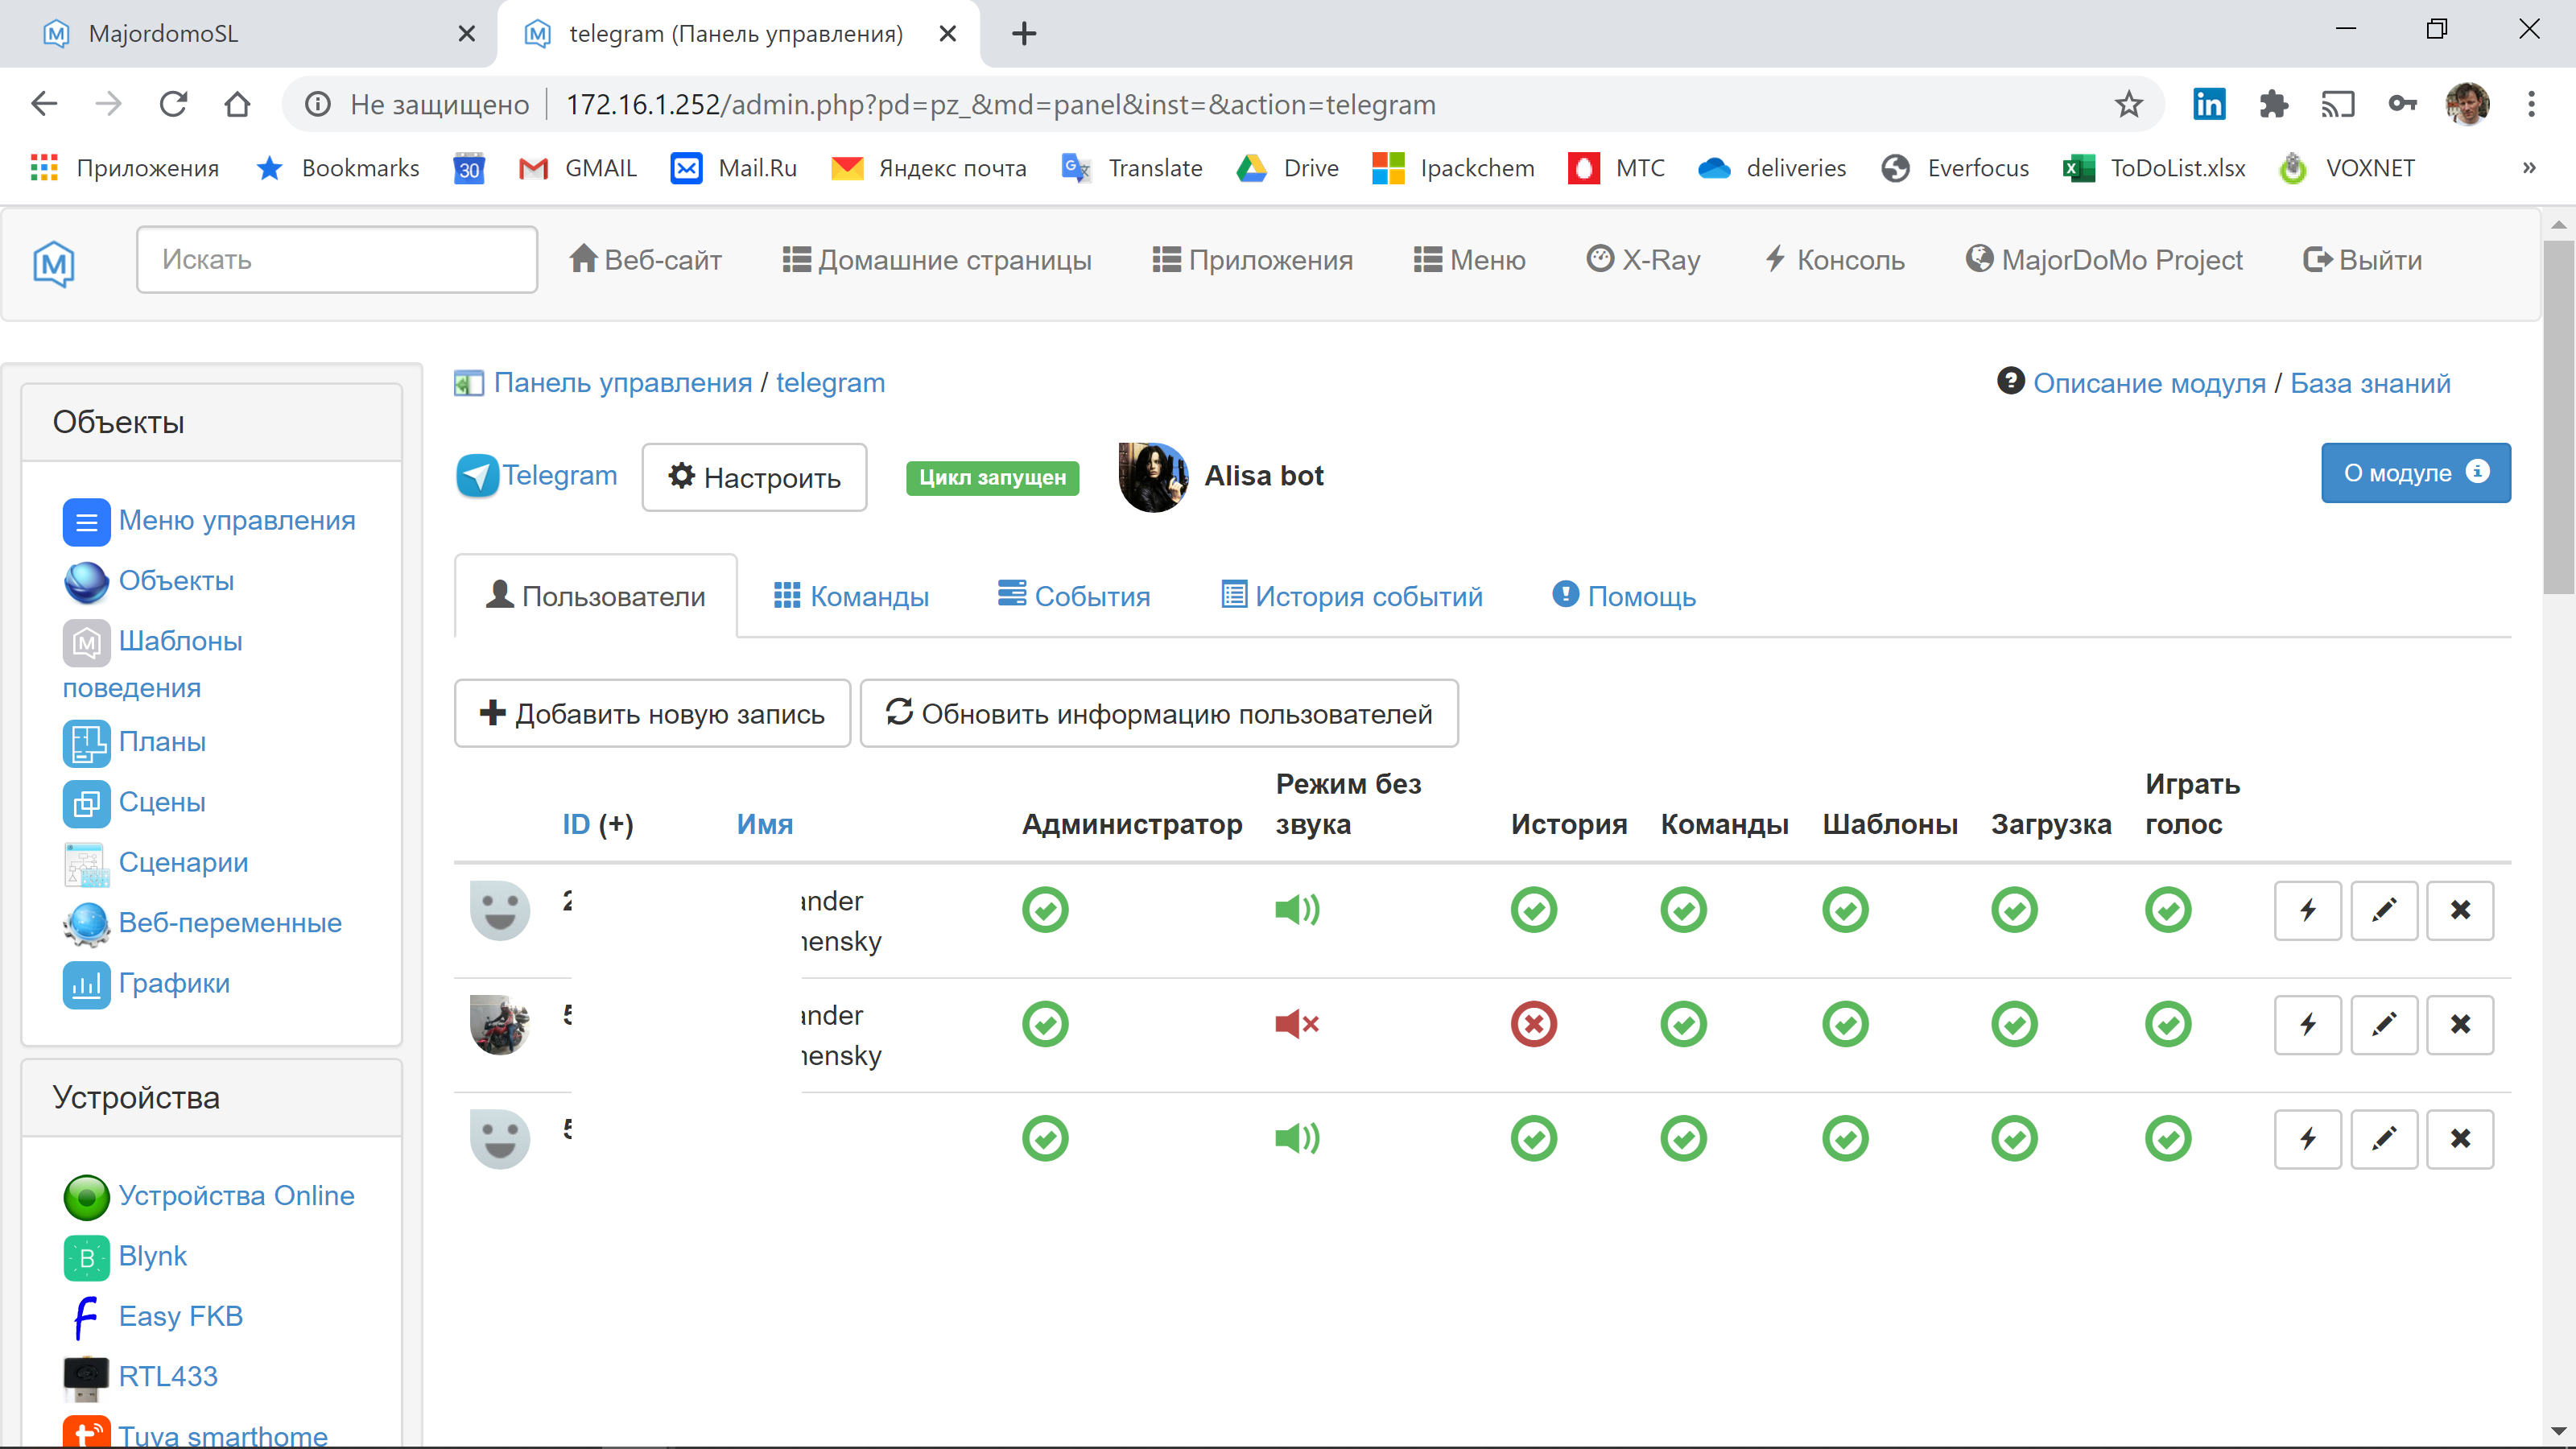Delete third user with the X icon

(2459, 1138)
